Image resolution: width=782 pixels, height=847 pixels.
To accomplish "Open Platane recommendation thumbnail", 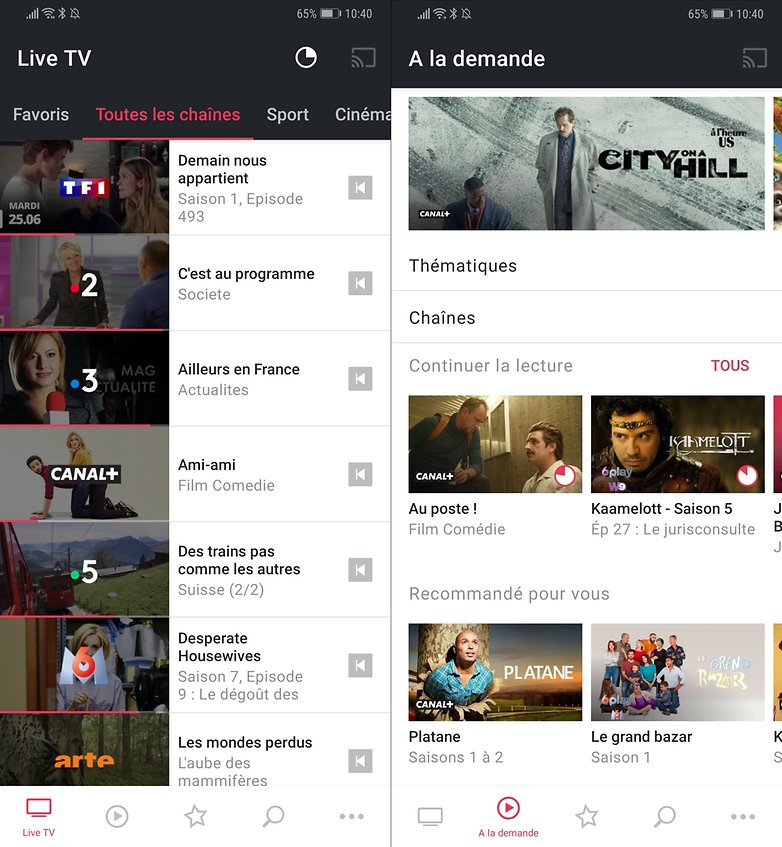I will click(x=495, y=673).
